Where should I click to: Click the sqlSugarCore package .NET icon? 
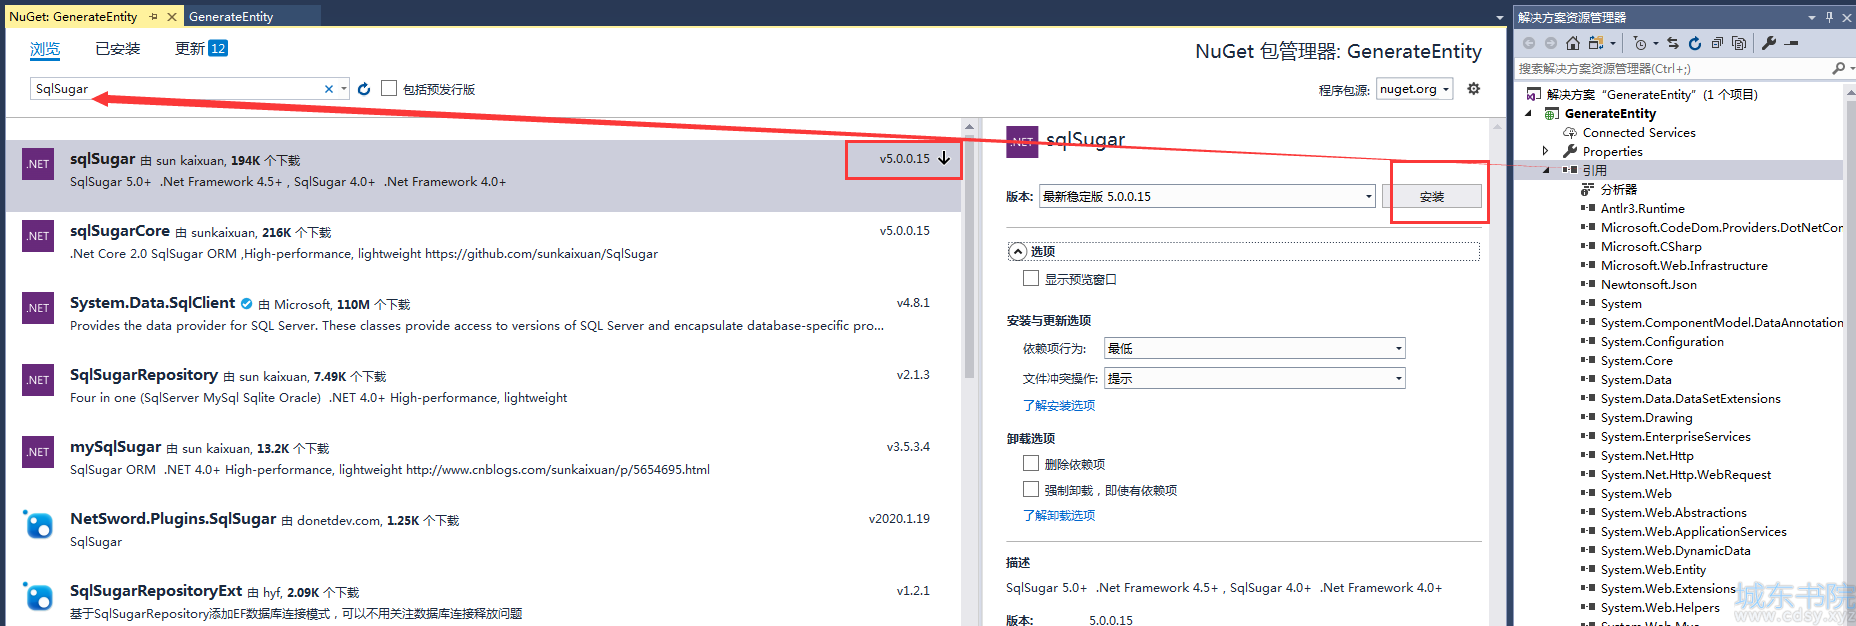coord(38,236)
